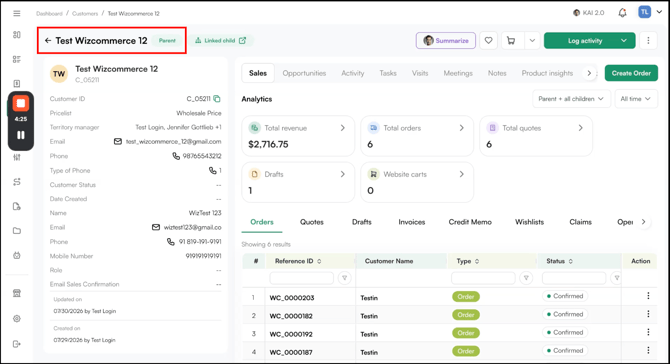Open the Quotes sub-tab
The width and height of the screenshot is (670, 364).
pyautogui.click(x=311, y=222)
